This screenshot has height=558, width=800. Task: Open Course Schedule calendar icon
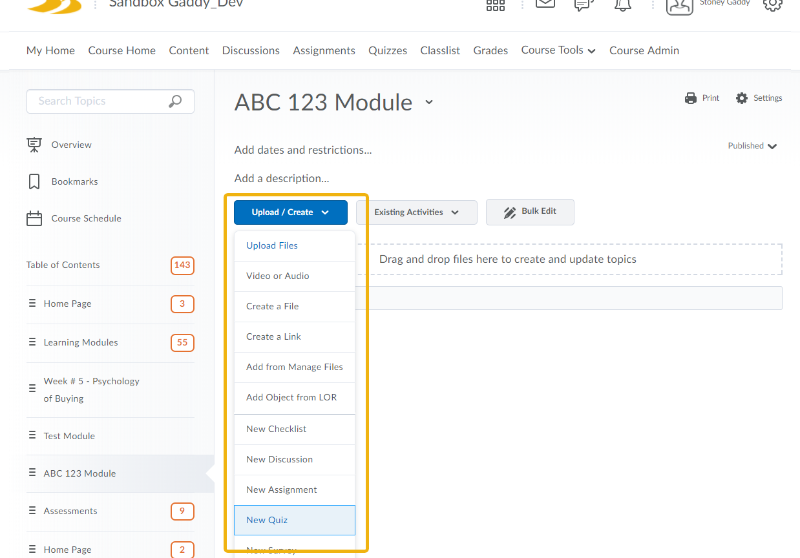tap(34, 218)
